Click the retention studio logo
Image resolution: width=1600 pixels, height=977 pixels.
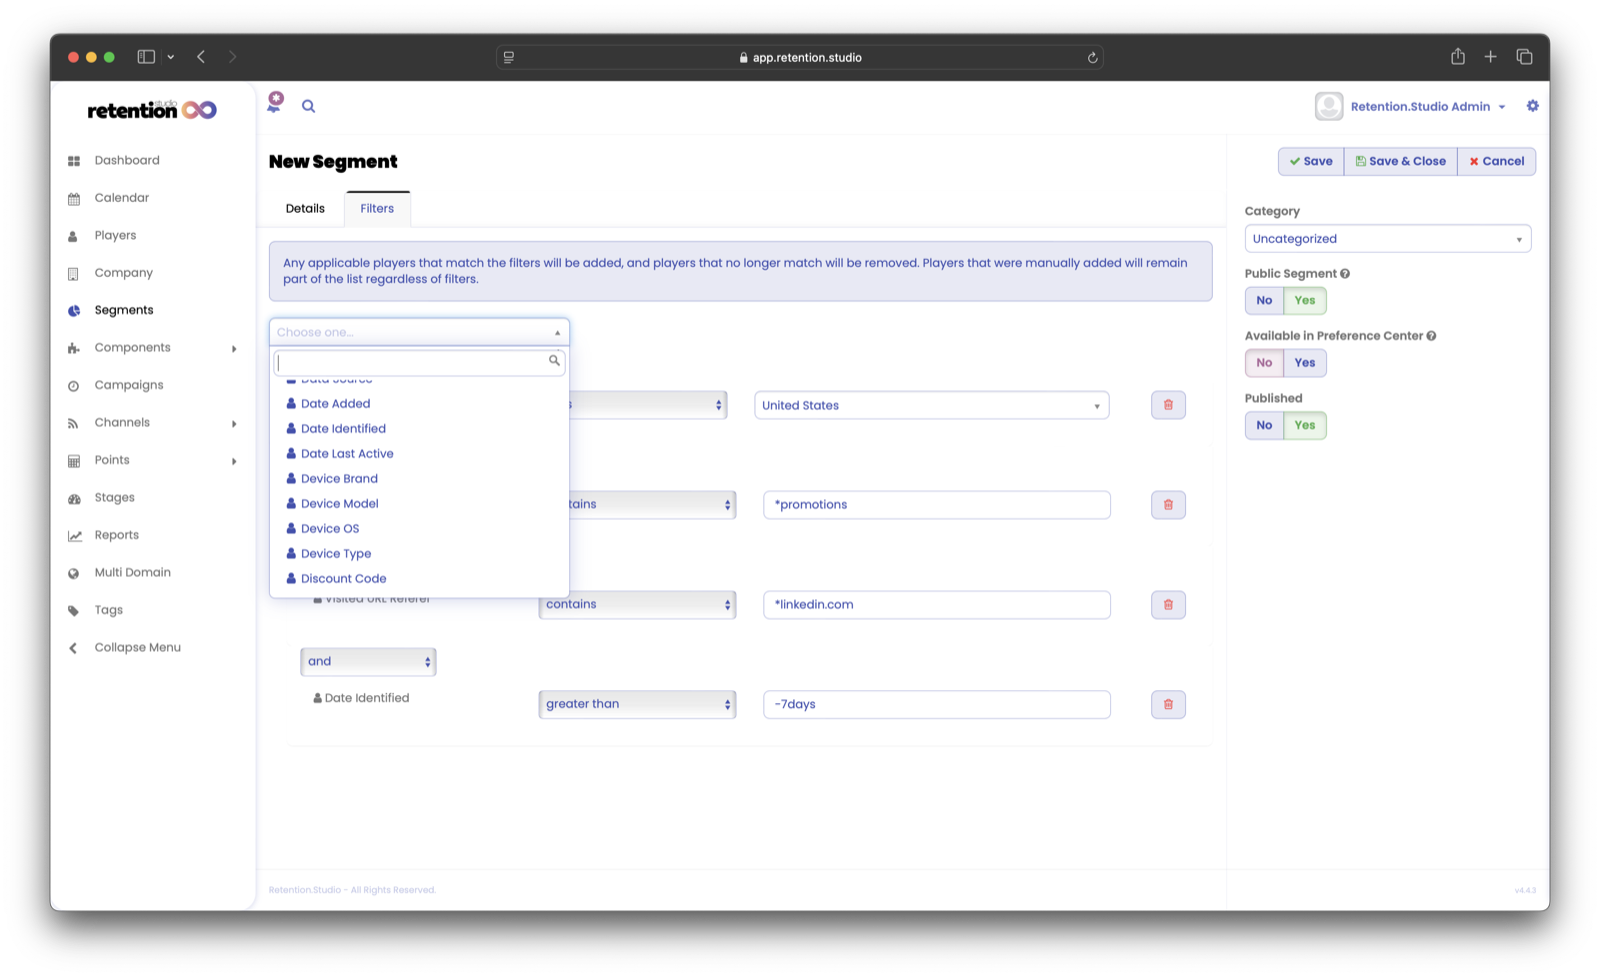point(152,109)
